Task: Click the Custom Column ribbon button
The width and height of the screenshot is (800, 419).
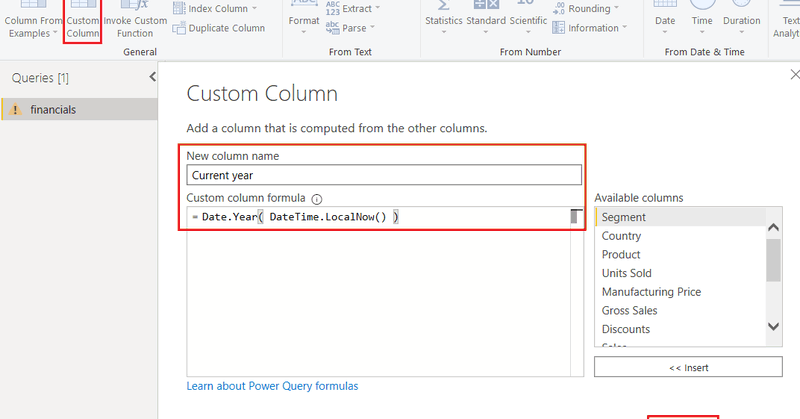Action: pos(83,20)
